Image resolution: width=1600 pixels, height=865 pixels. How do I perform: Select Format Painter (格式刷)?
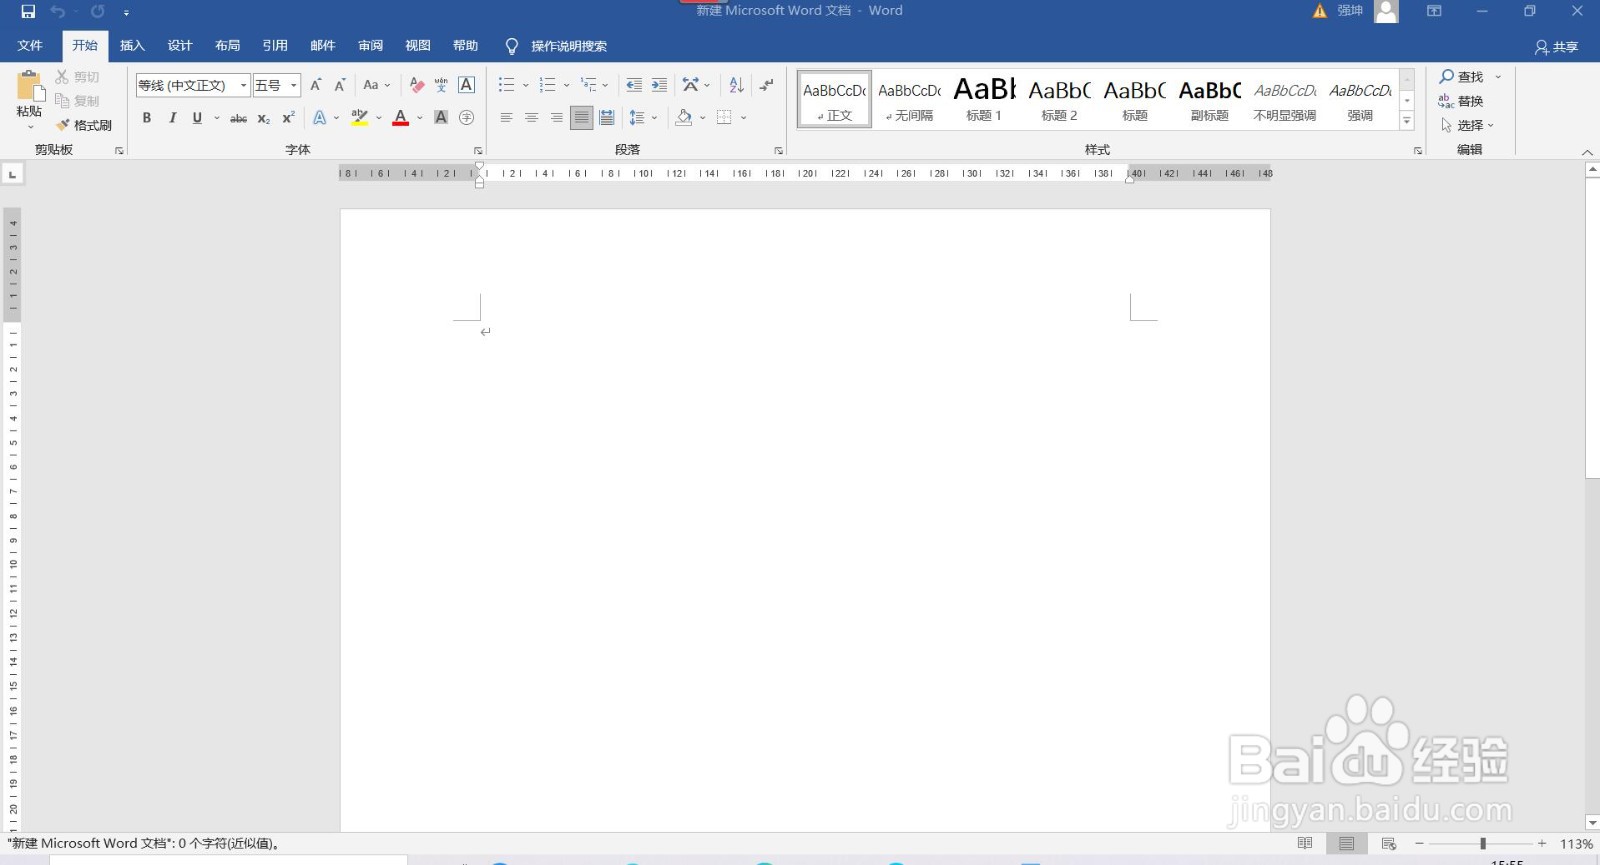84,125
